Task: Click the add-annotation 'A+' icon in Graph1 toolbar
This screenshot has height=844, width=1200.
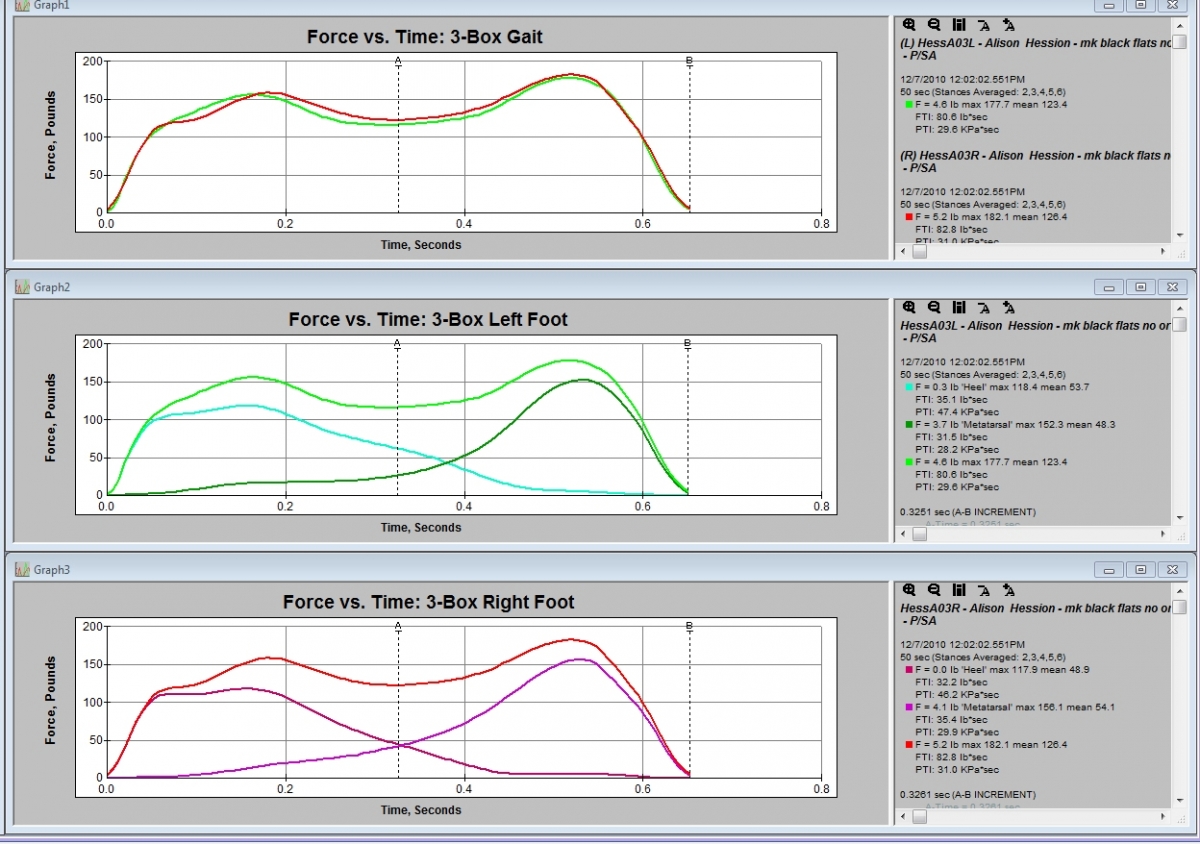Action: click(1009, 25)
